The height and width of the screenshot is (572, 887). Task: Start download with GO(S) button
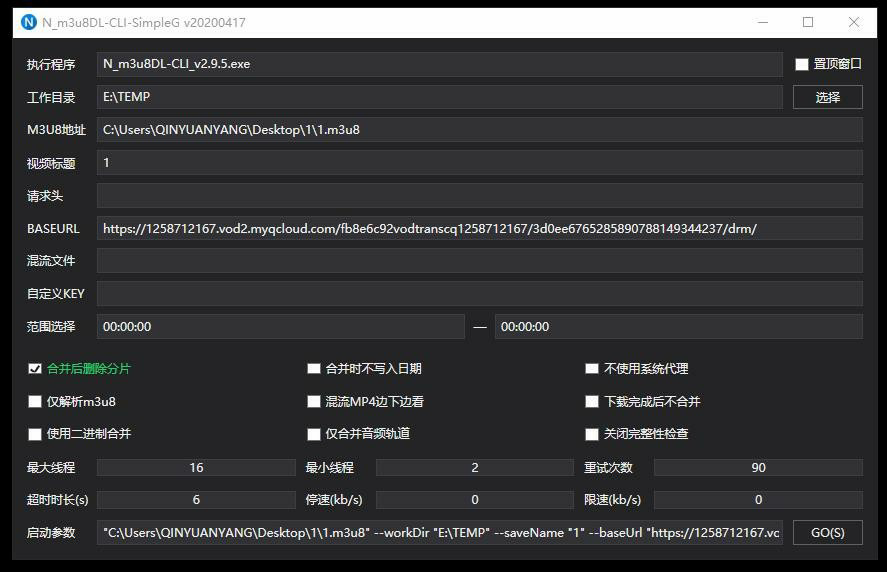tap(827, 533)
